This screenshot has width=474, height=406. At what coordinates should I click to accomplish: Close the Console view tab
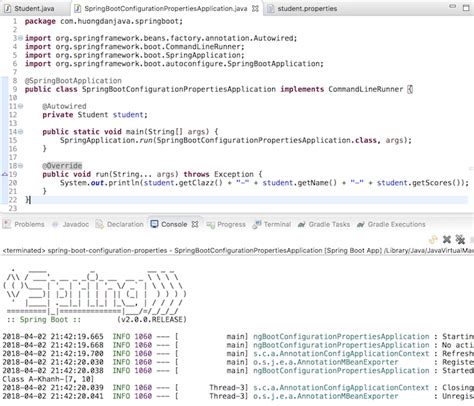[x=195, y=224]
